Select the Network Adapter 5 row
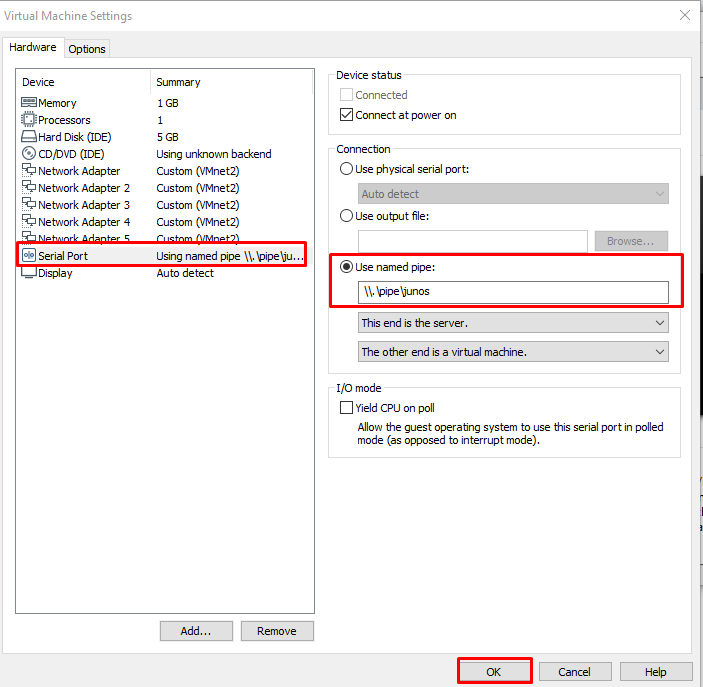The image size is (703, 687). tap(164, 238)
